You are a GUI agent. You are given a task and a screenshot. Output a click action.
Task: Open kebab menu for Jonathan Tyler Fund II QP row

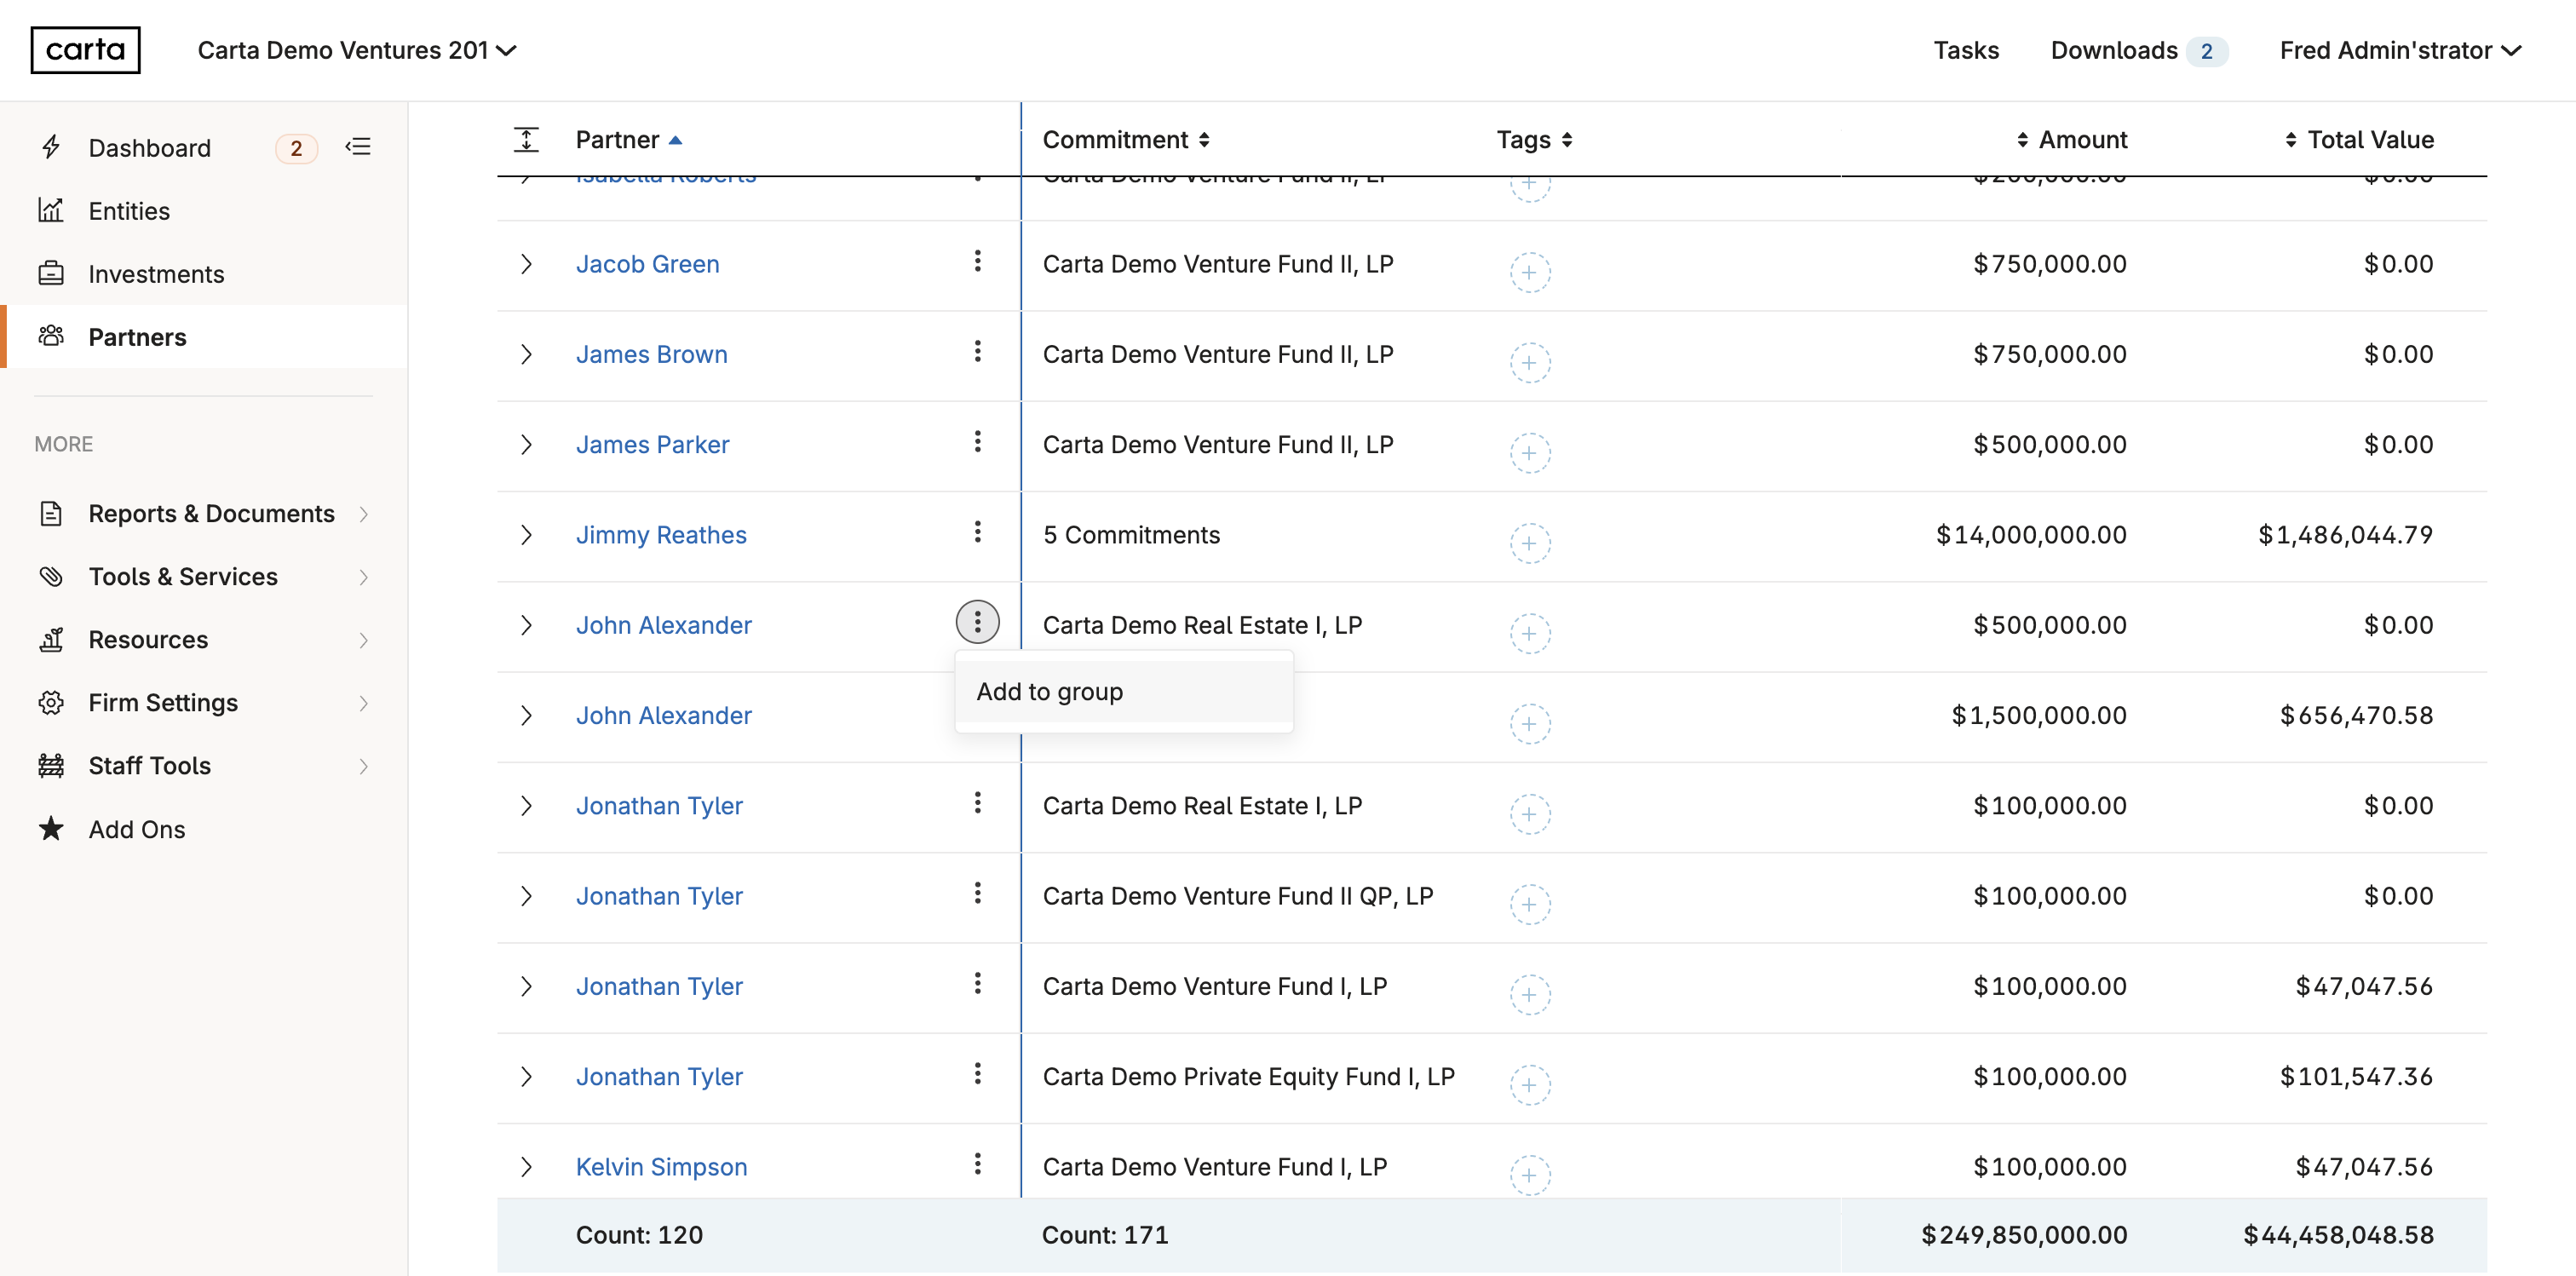(x=977, y=893)
